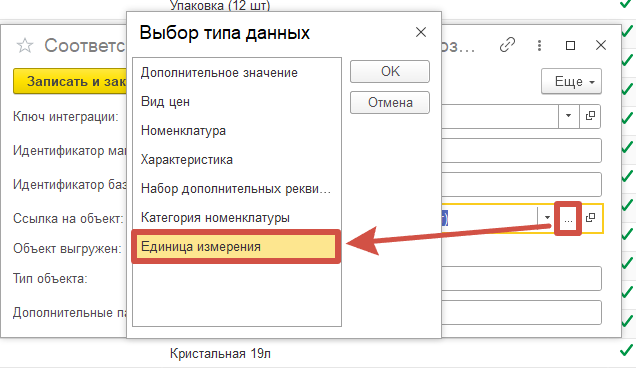The width and height of the screenshot is (636, 368).
Task: Select Набор дополнительных рекви… row
Action: pyautogui.click(x=237, y=189)
